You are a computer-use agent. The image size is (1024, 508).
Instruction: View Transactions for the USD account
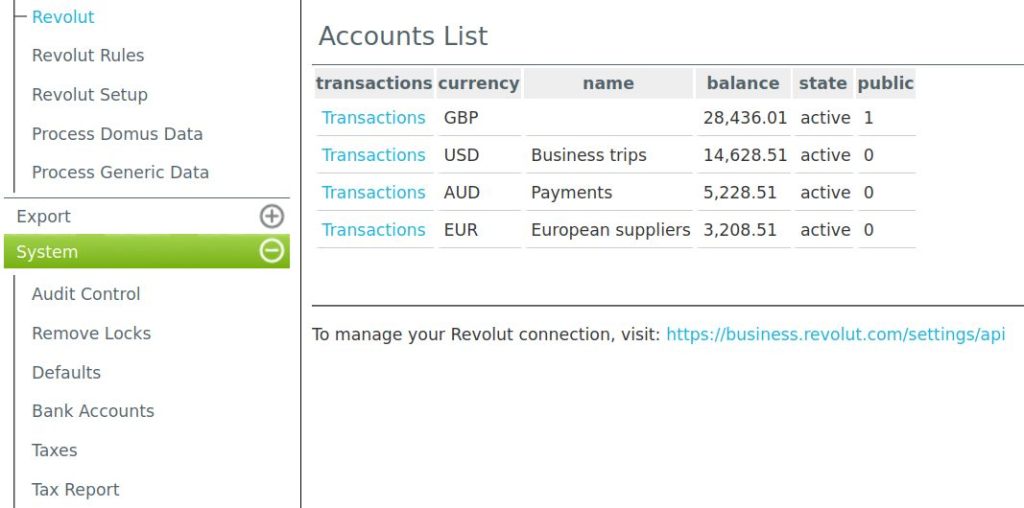(x=373, y=155)
